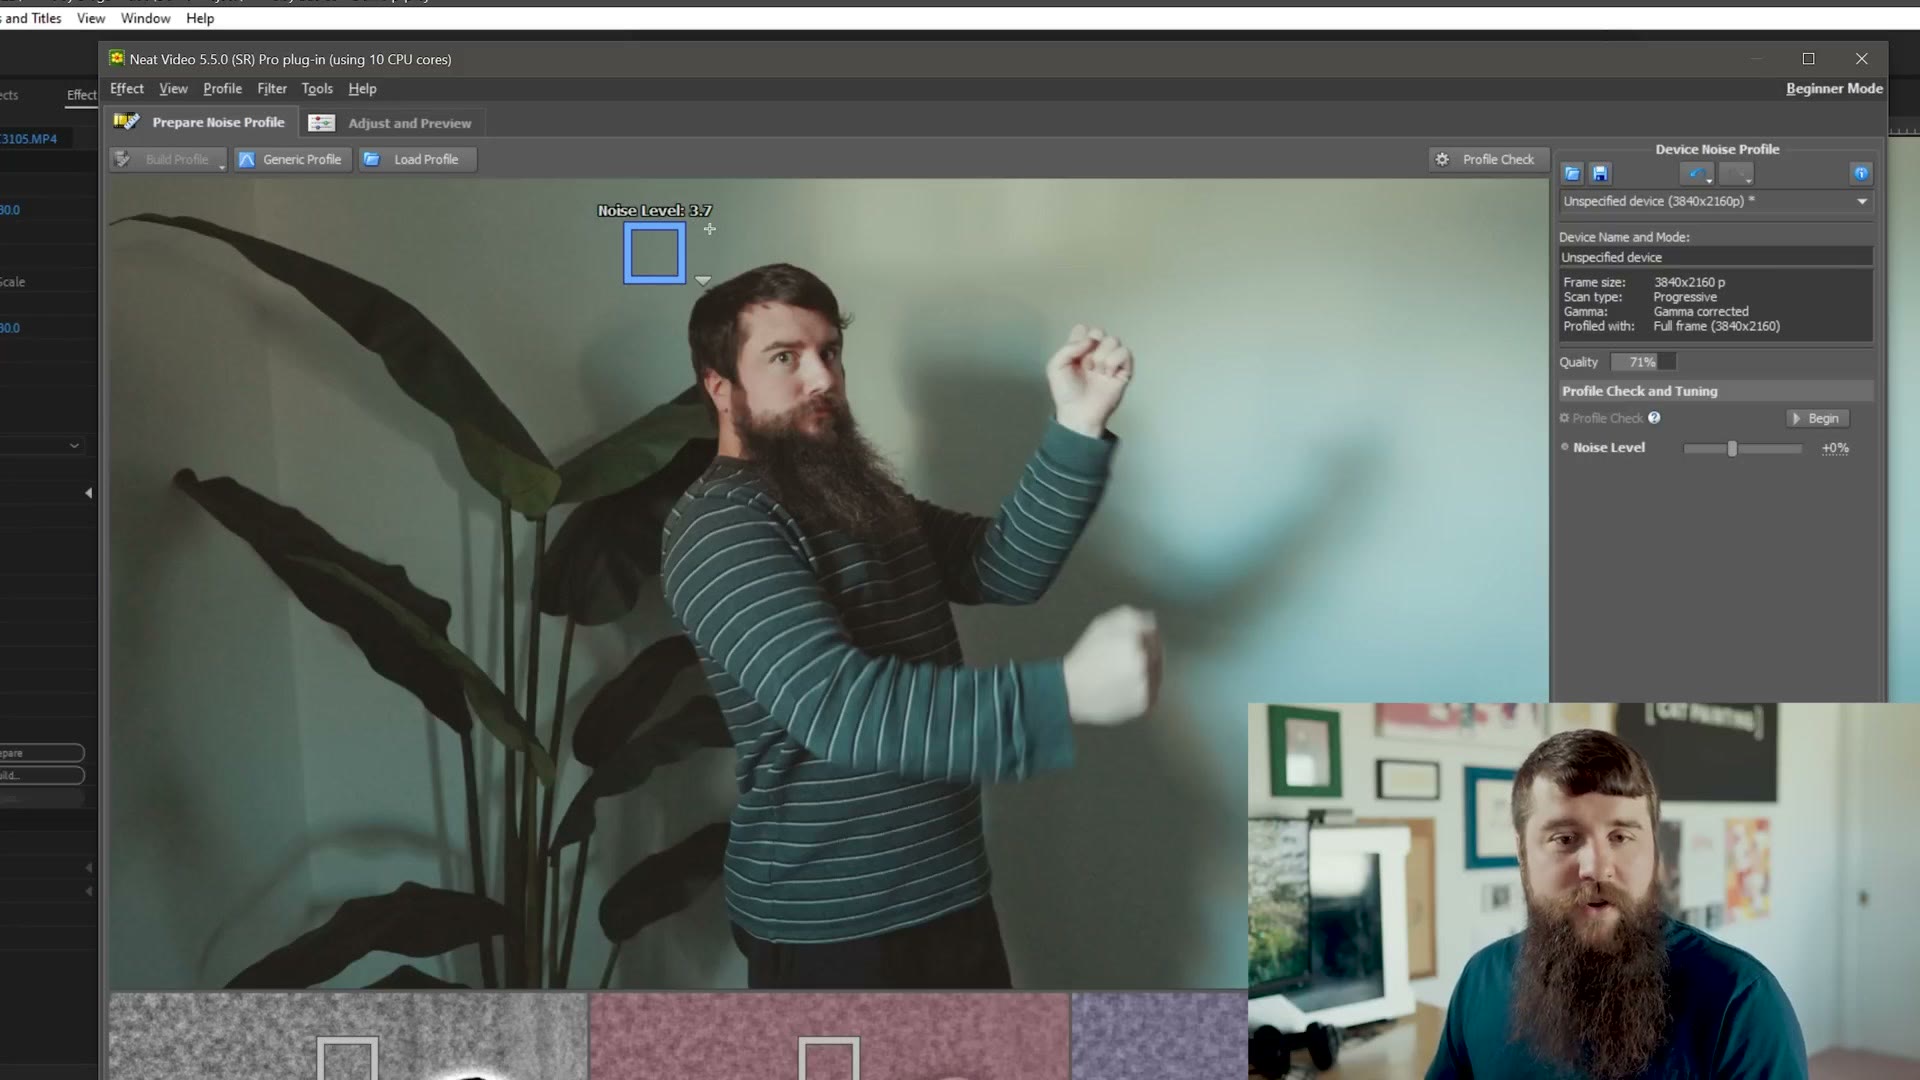Viewport: 1920px width, 1080px height.
Task: Click the Noise Level: 3.7 label
Action: (655, 210)
